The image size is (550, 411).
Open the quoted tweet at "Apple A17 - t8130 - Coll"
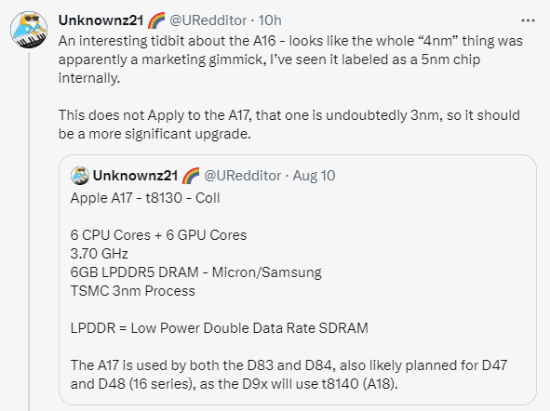145,198
